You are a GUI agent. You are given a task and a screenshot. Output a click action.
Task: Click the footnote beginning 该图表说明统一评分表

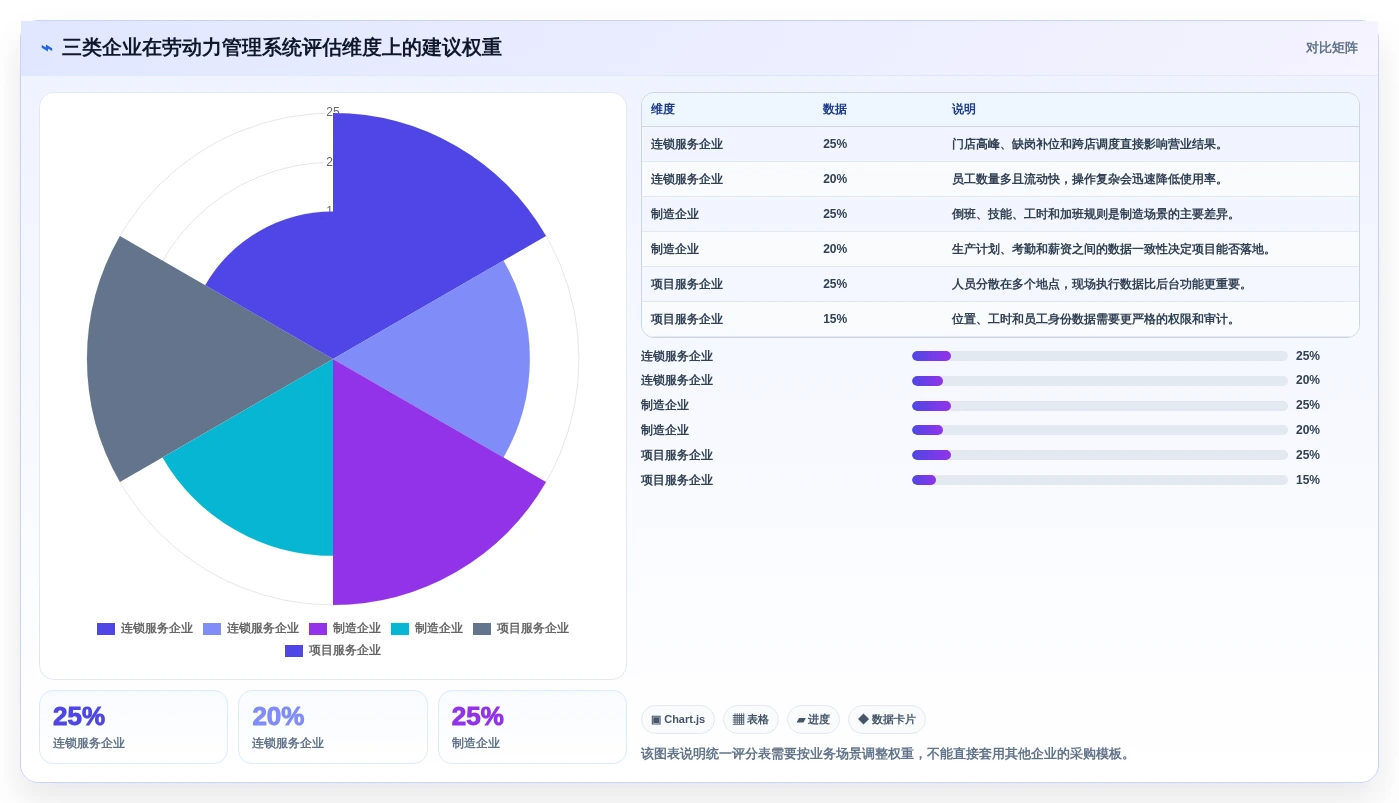point(887,754)
